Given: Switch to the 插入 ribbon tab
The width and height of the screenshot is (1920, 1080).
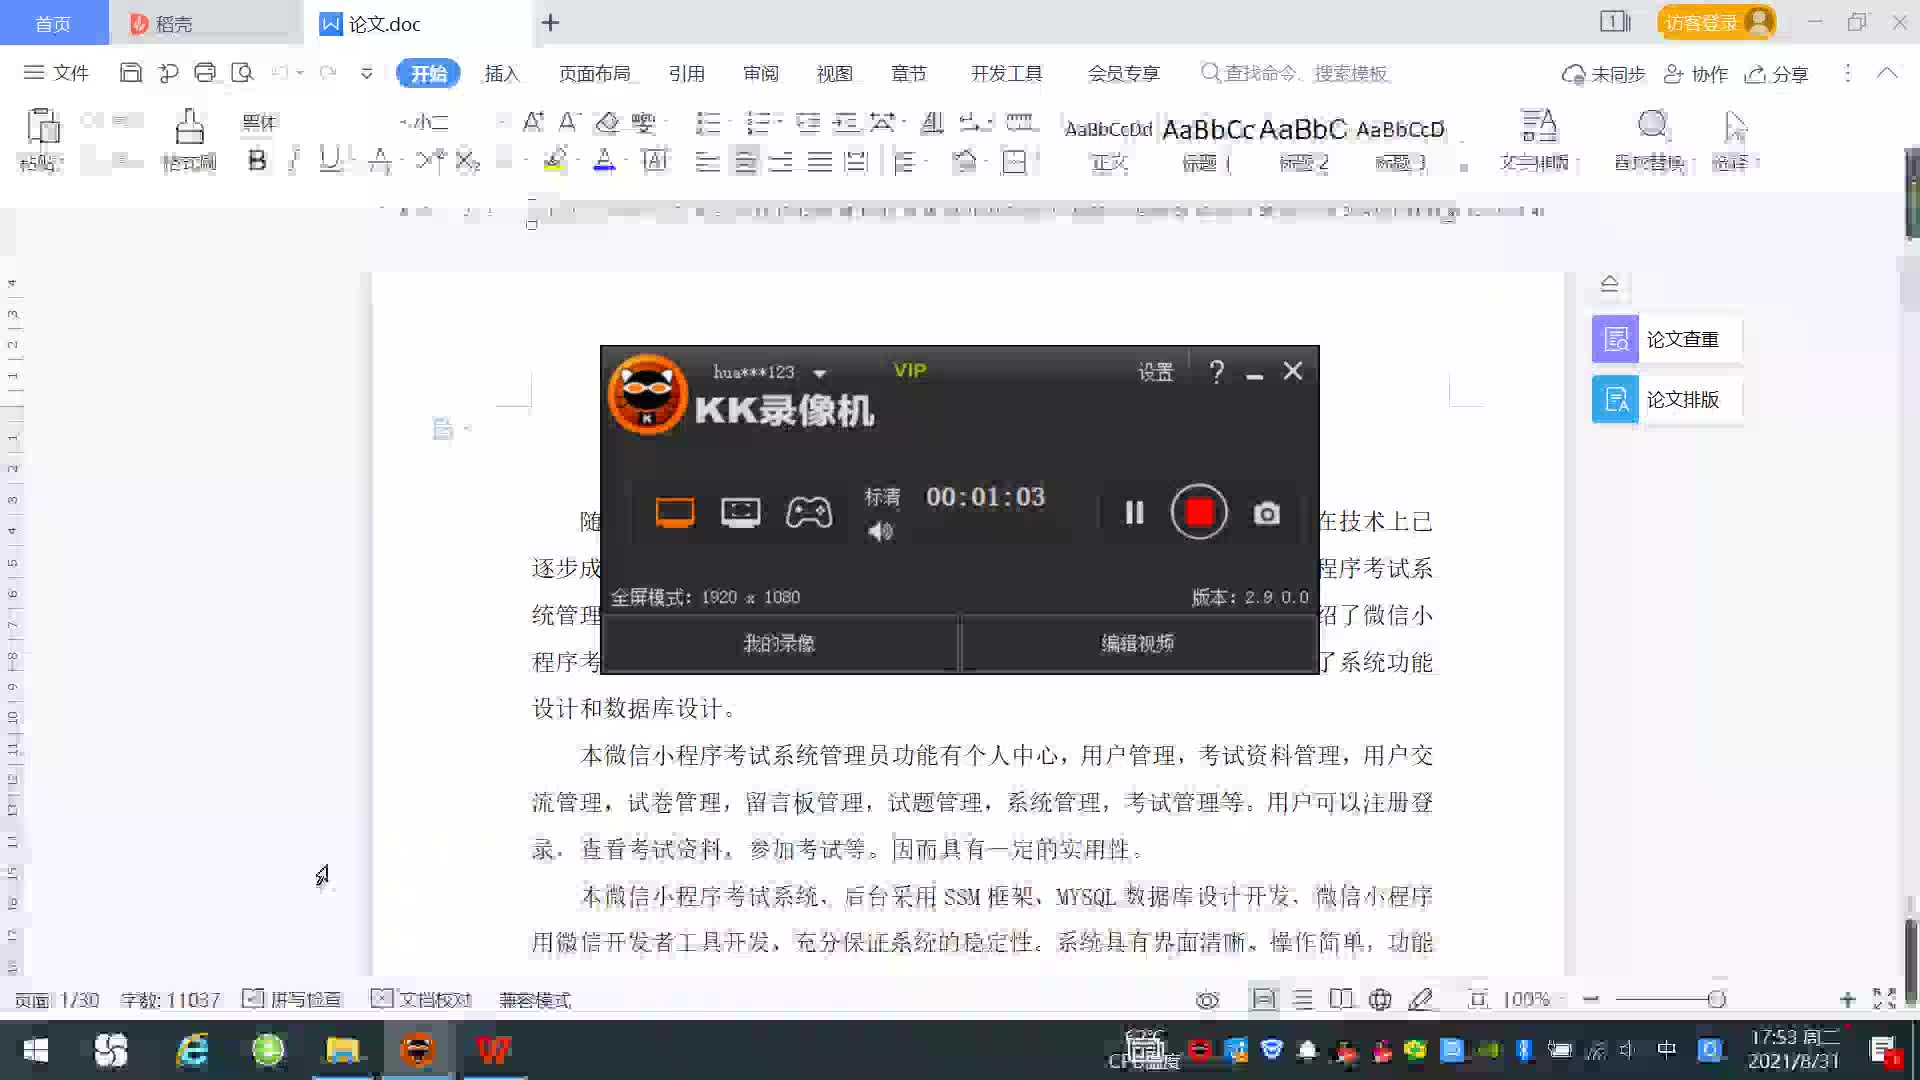Looking at the screenshot, I should (x=501, y=73).
